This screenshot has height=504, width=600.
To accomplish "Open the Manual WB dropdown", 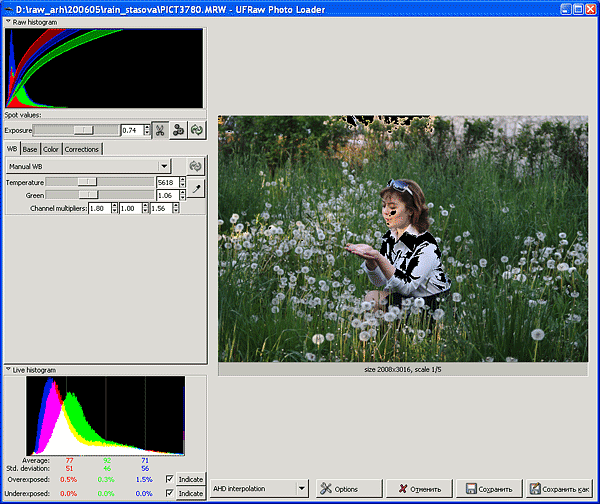I will [88, 166].
